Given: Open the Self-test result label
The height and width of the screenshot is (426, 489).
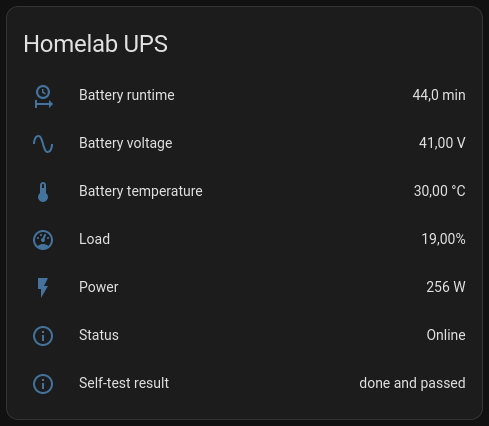Looking at the screenshot, I should [x=124, y=383].
